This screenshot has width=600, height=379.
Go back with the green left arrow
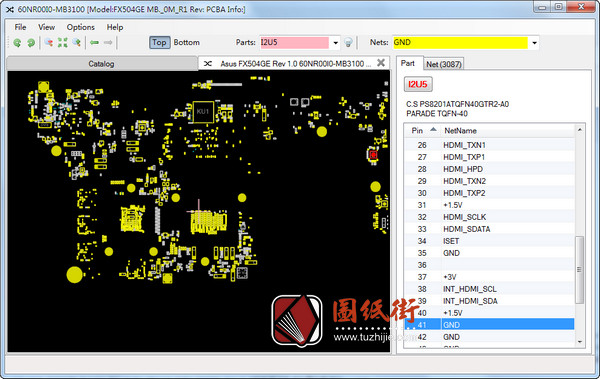coord(94,42)
